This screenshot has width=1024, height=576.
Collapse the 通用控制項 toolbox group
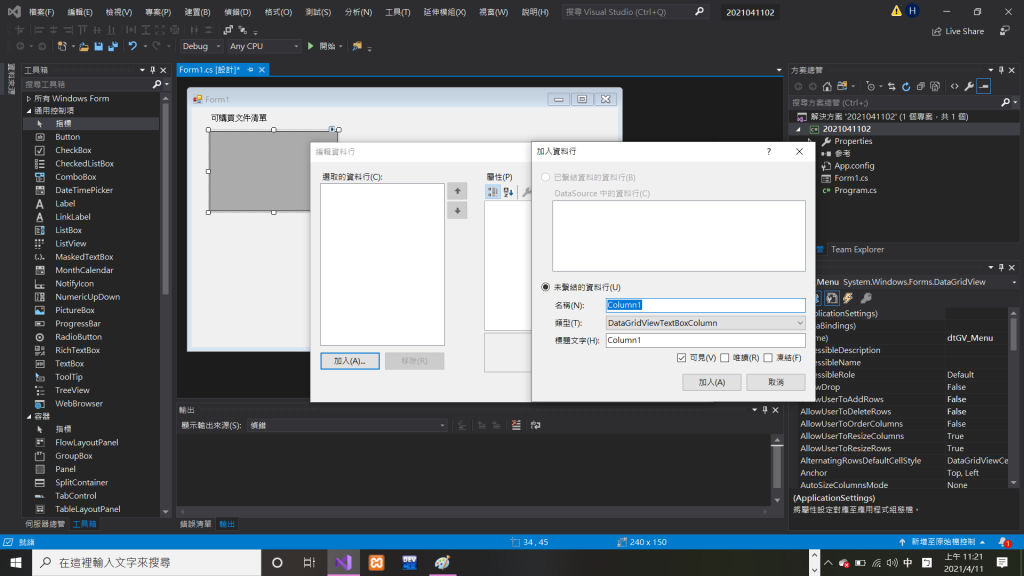coord(29,111)
